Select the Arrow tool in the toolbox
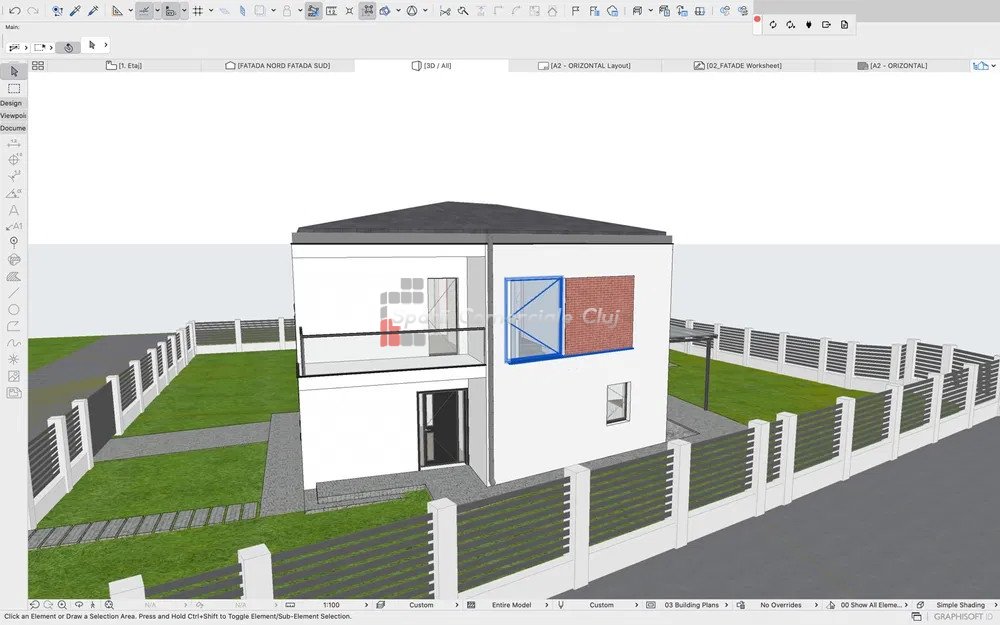Image resolution: width=1000 pixels, height=625 pixels. pyautogui.click(x=14, y=72)
